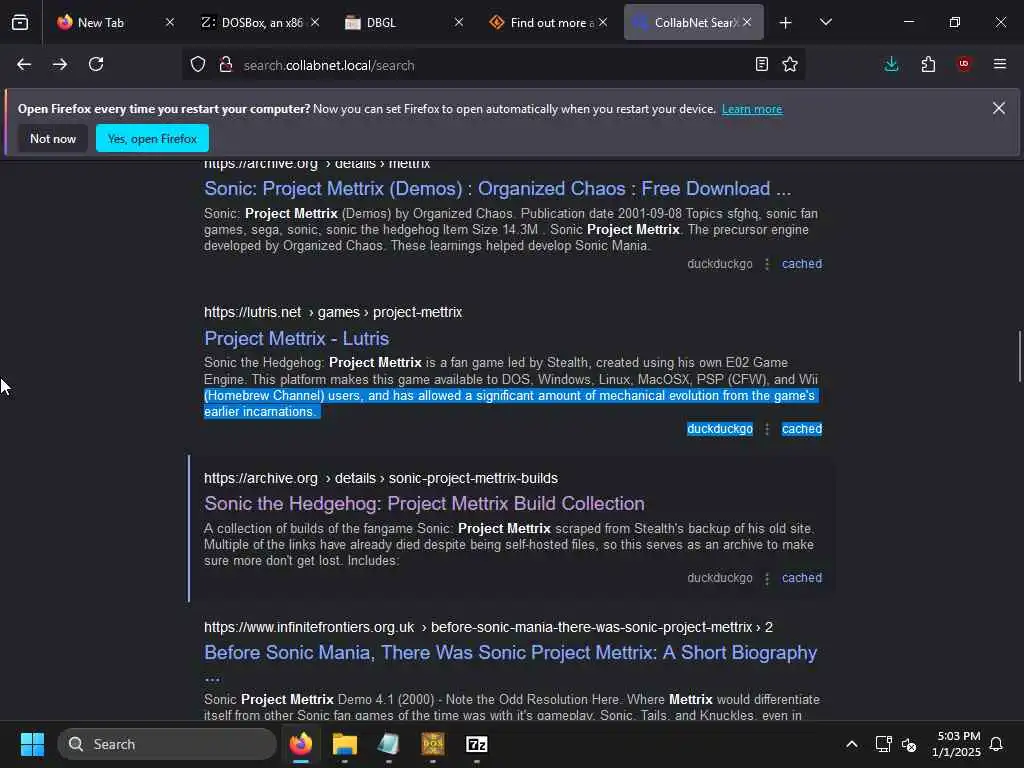List all tabs dropdown

tap(826, 22)
